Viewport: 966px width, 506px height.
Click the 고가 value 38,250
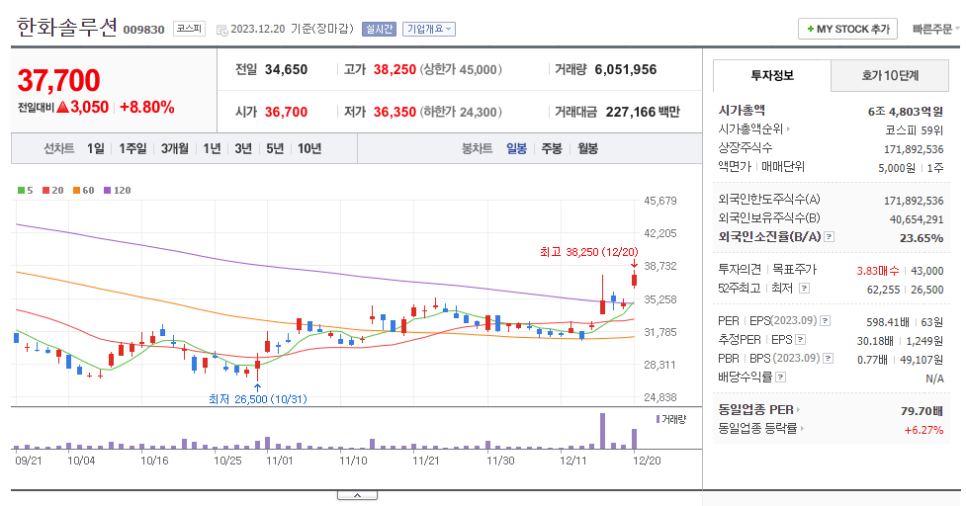coord(395,70)
